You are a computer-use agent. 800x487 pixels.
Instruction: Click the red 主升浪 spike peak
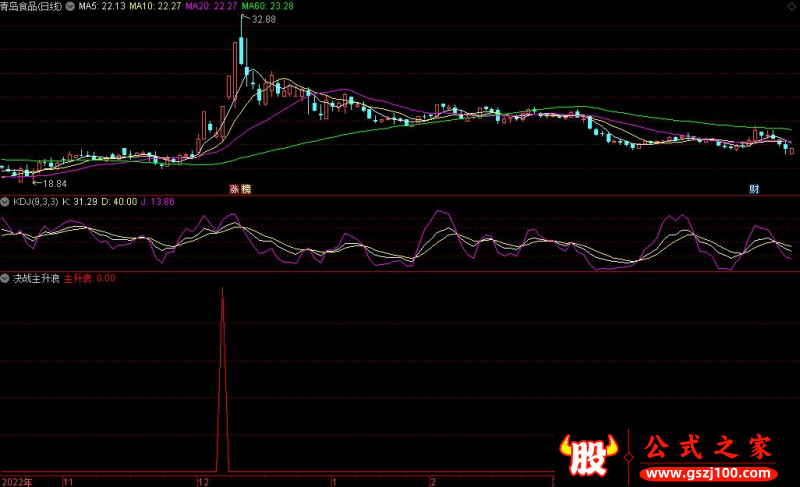coord(222,289)
